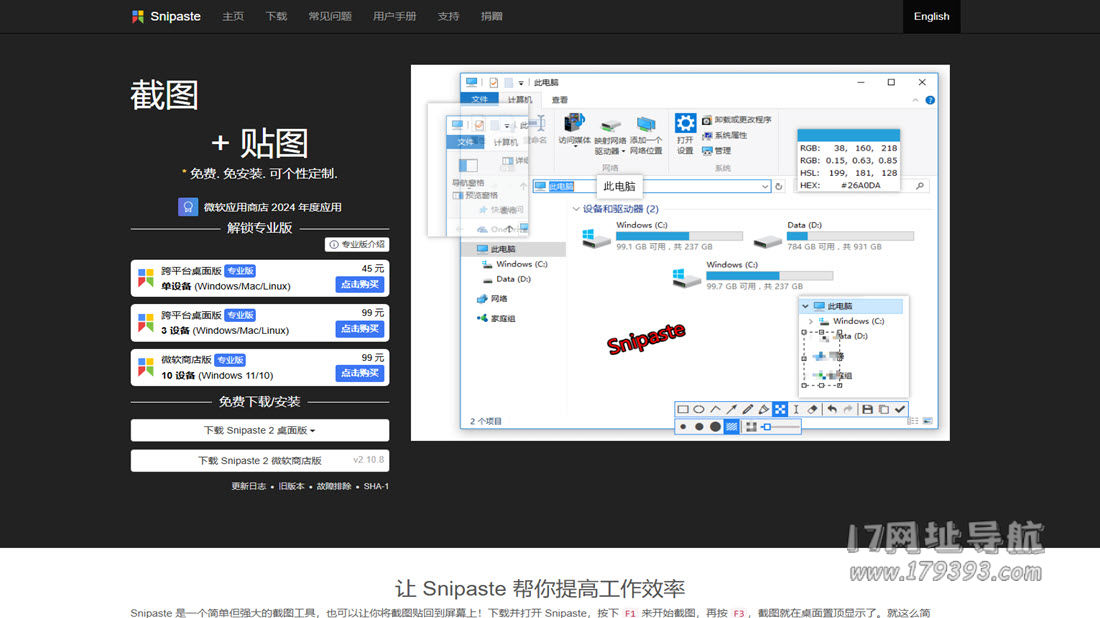1100x618 pixels.
Task: Click 点击购买 for the 45 元 plan
Action: tap(359, 284)
